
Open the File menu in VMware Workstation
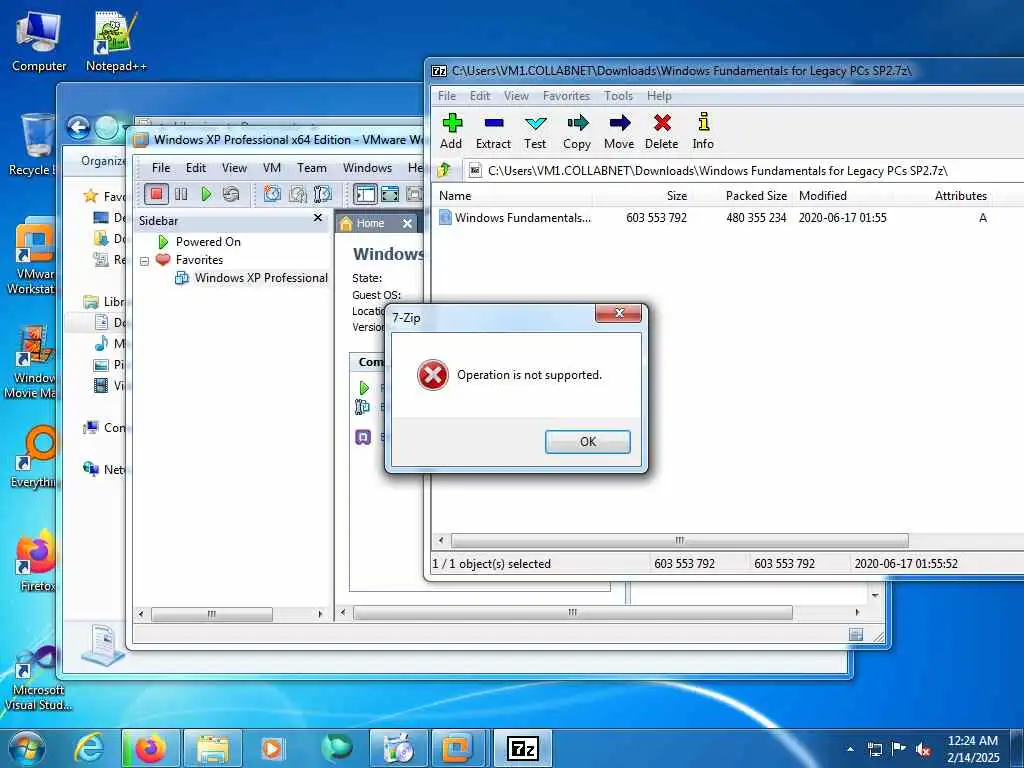161,168
